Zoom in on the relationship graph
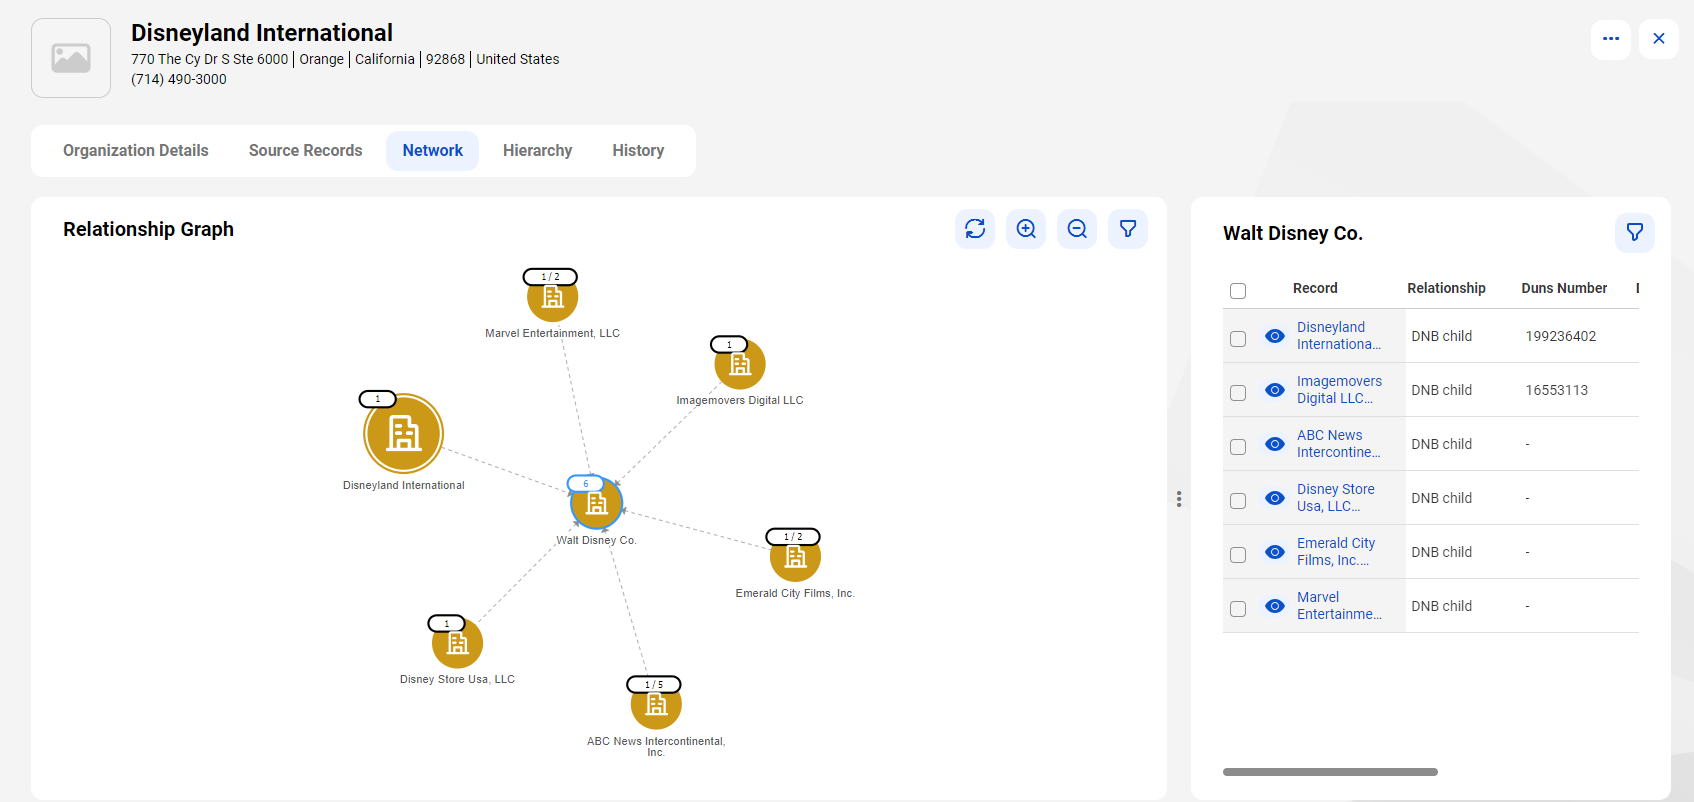The image size is (1694, 802). click(x=1026, y=229)
